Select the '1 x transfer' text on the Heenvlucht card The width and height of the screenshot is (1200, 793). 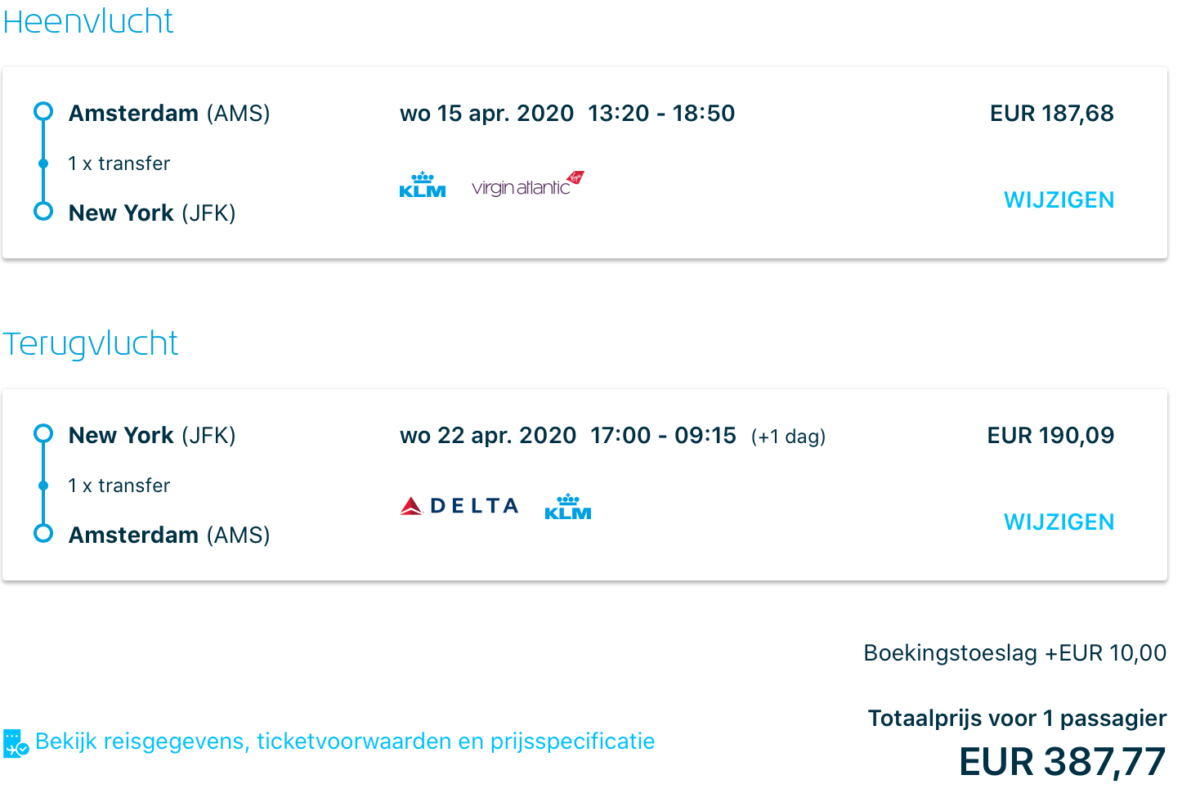(119, 163)
